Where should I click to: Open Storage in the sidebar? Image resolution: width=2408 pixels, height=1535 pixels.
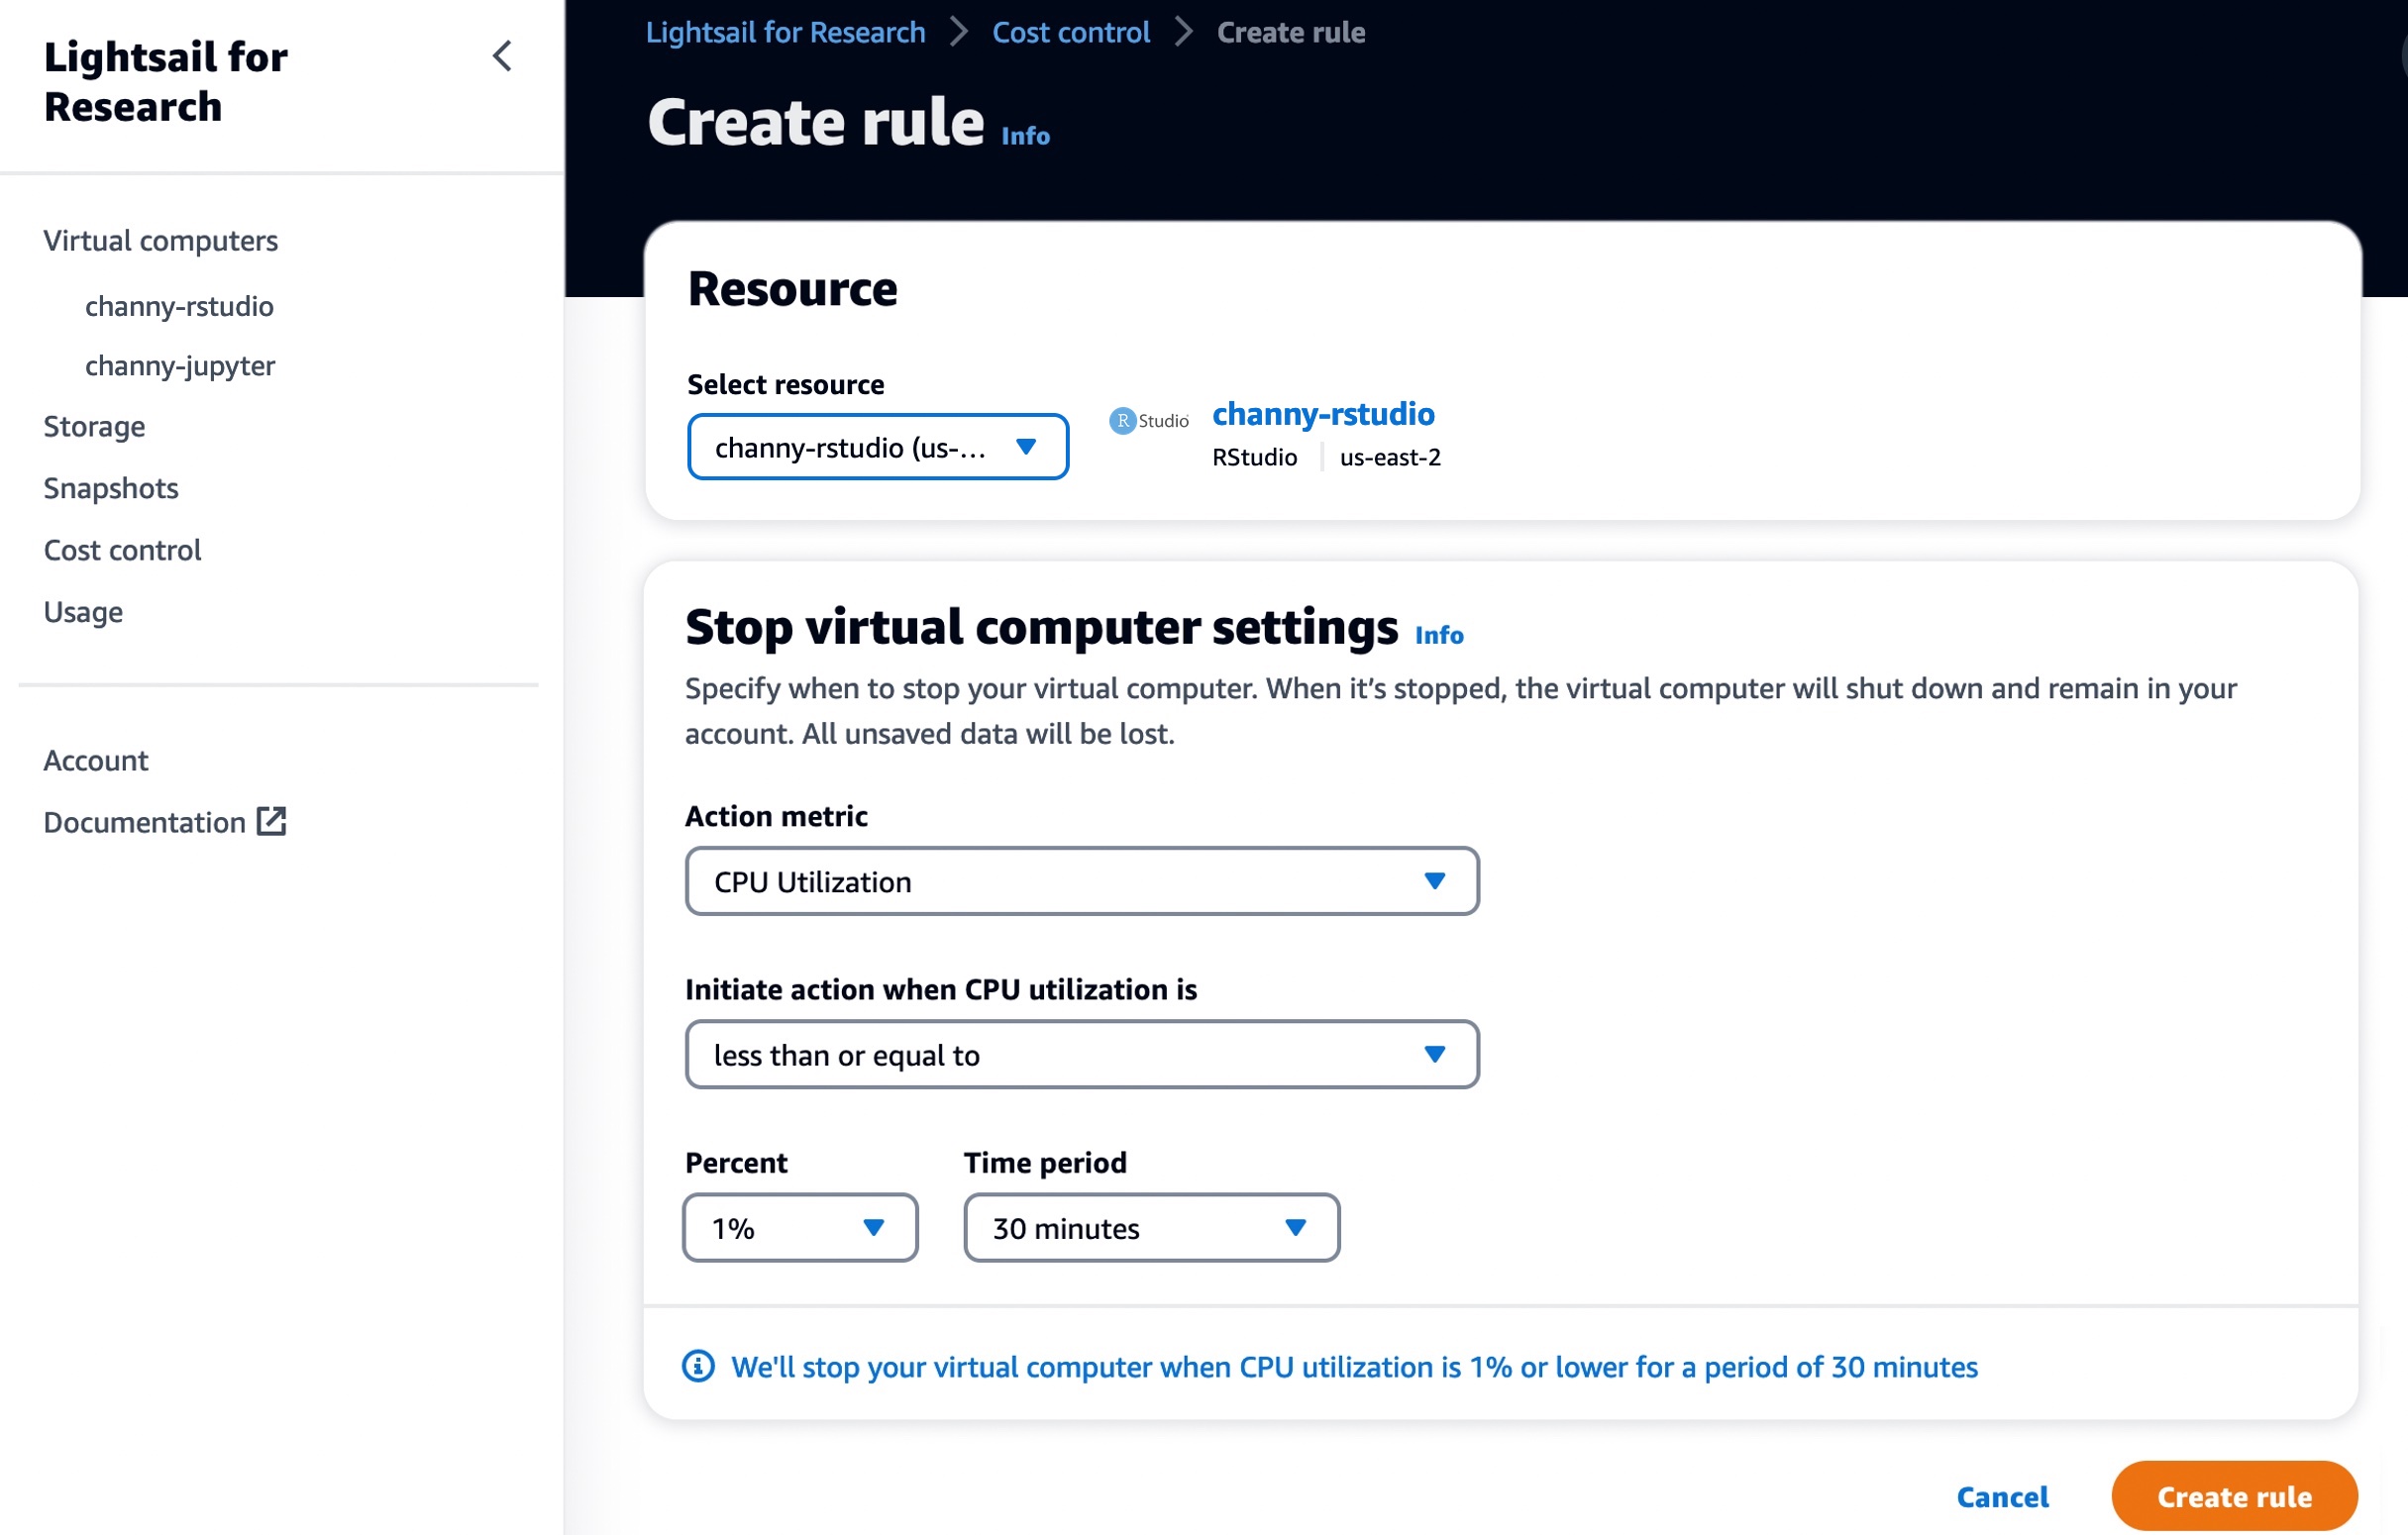(94, 427)
